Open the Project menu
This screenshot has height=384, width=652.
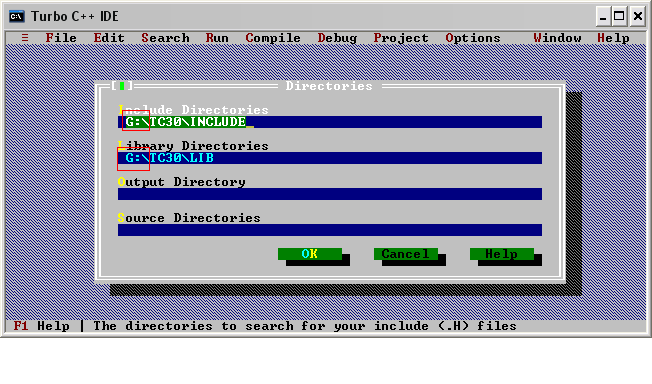click(x=401, y=38)
